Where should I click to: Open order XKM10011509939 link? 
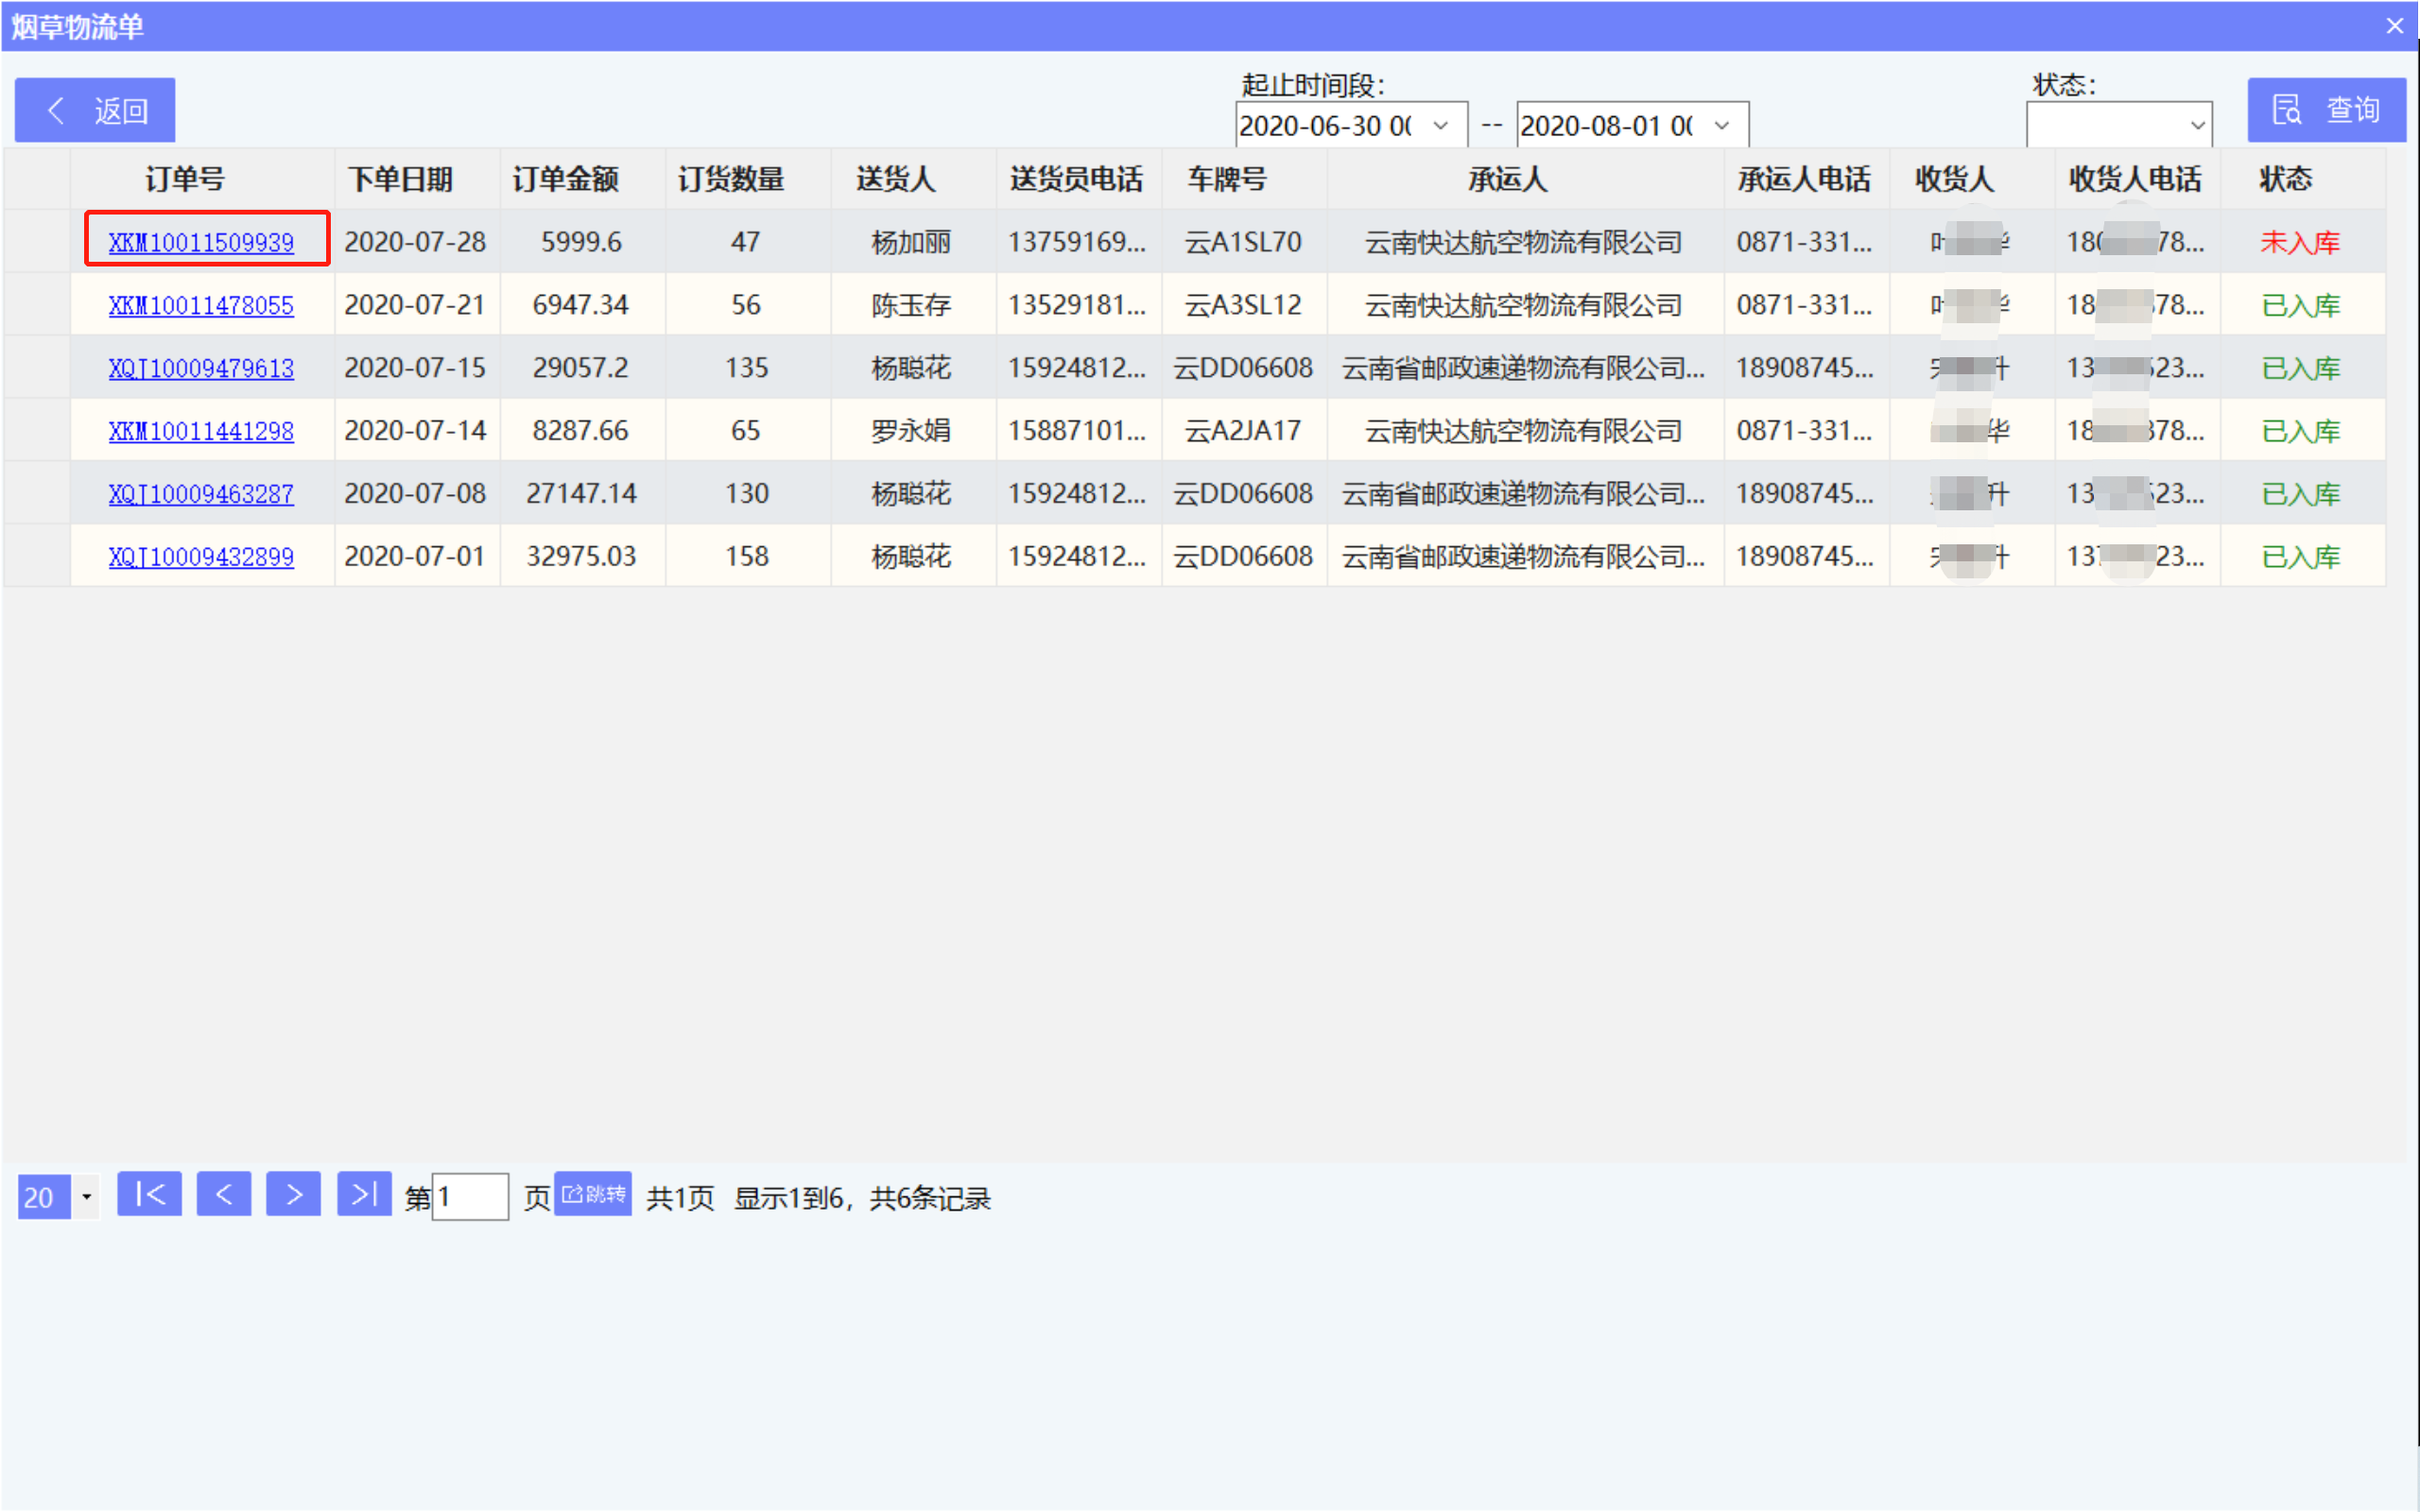(x=201, y=242)
